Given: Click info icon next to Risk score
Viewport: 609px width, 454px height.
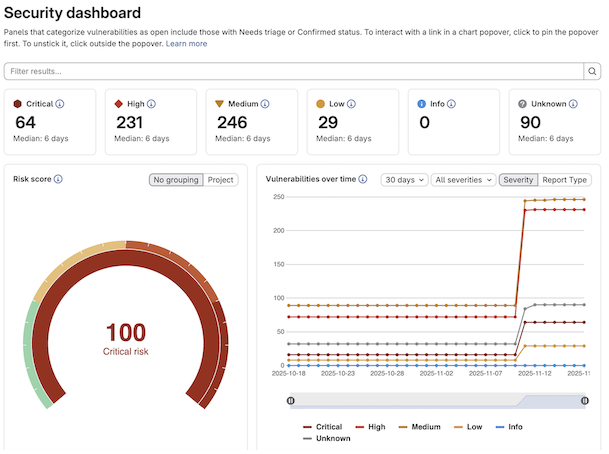Looking at the screenshot, I should [x=58, y=179].
